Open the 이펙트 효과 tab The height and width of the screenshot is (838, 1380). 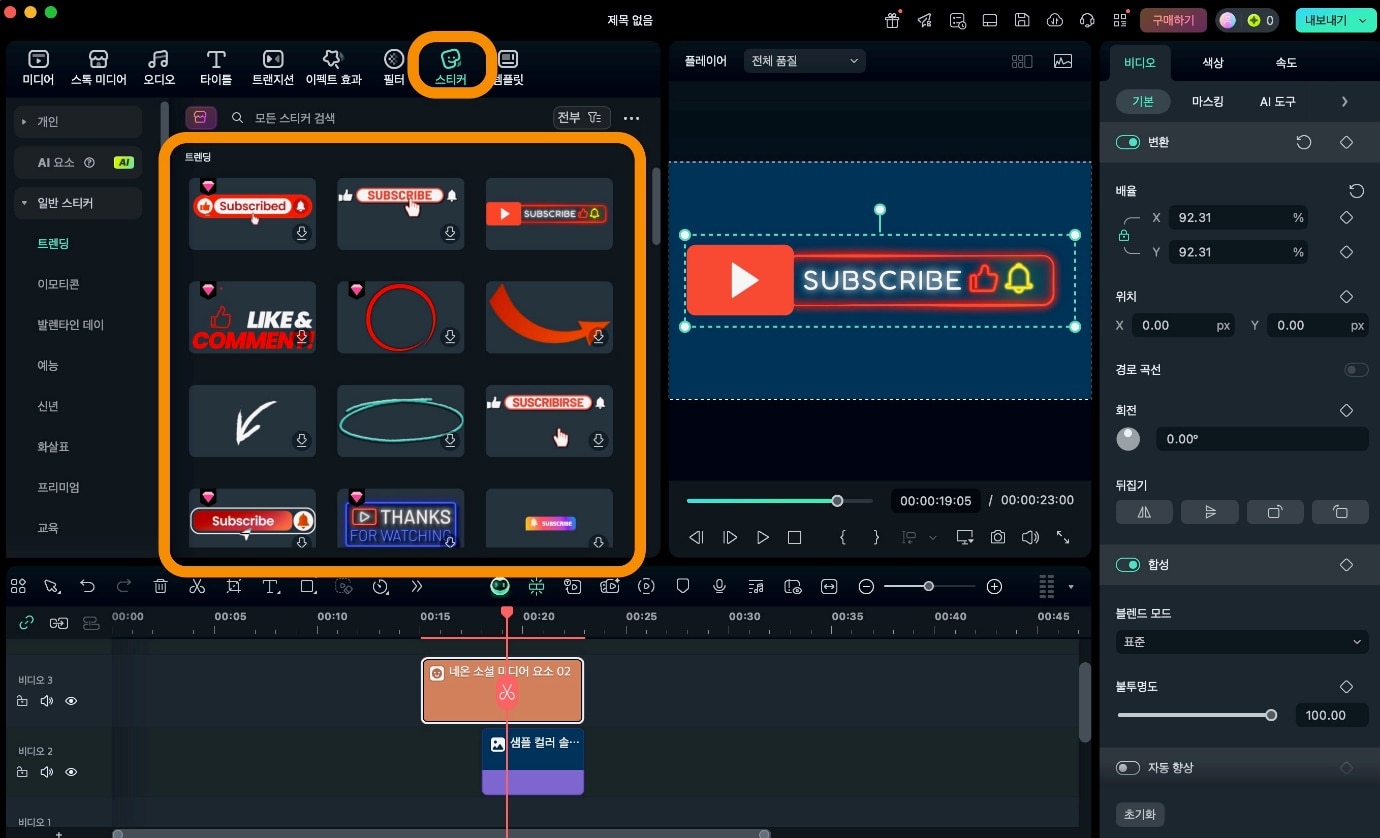tap(333, 67)
